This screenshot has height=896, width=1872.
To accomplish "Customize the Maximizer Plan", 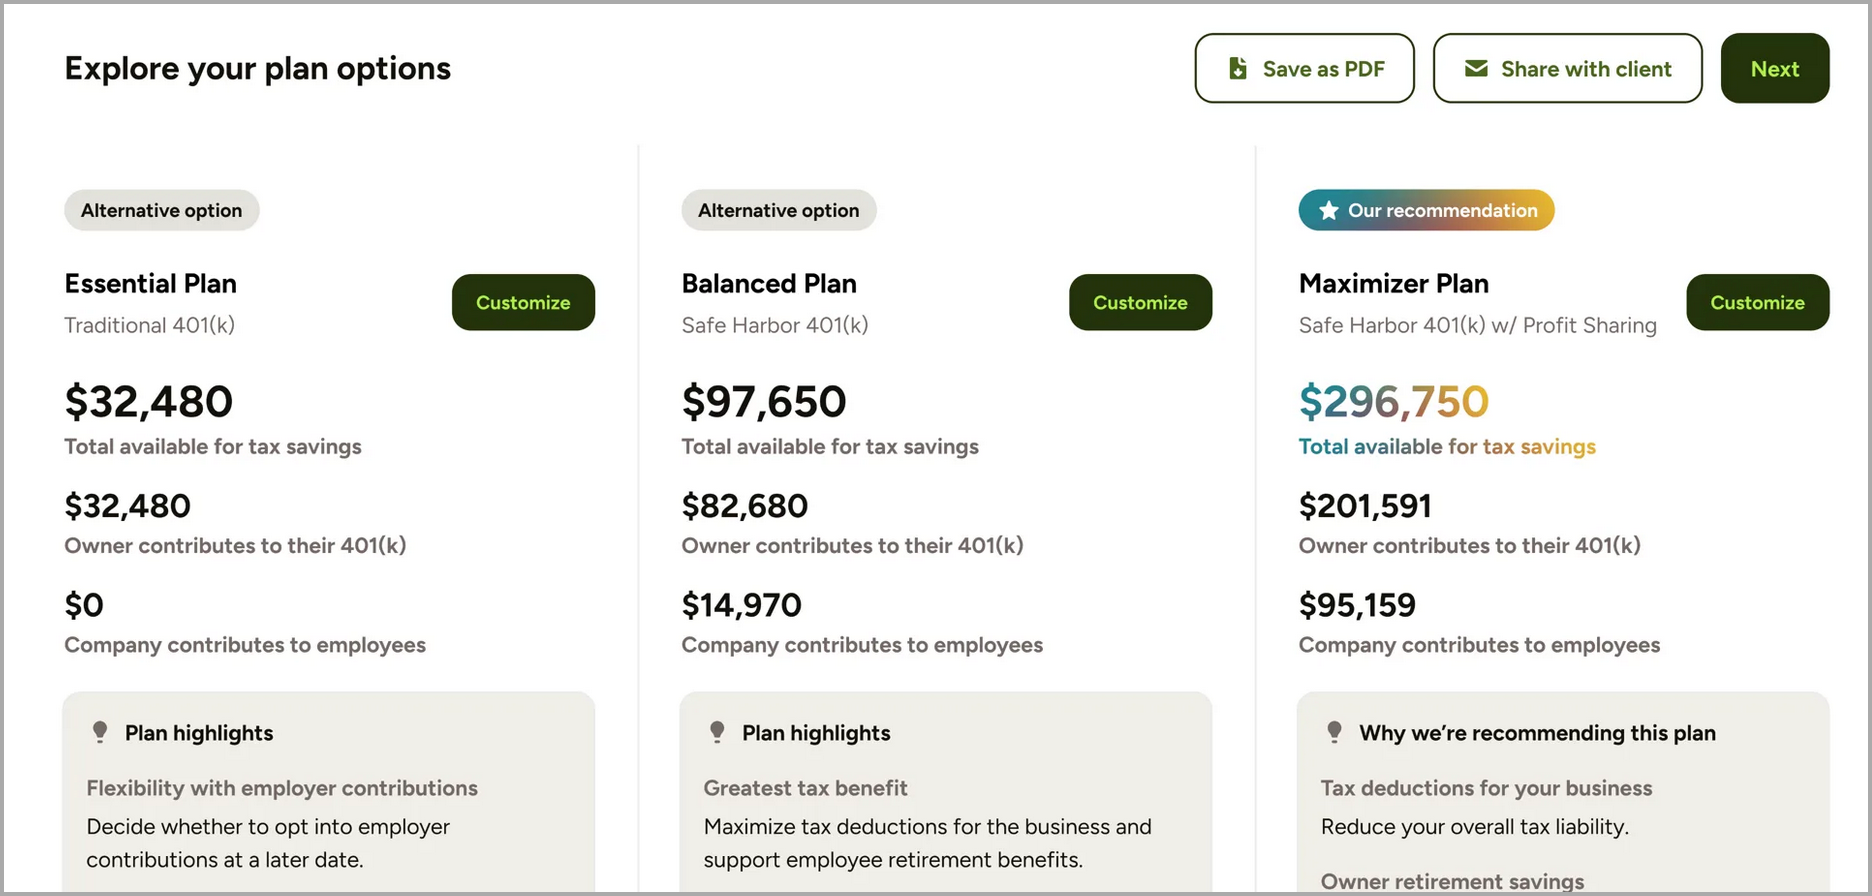I will coord(1757,302).
